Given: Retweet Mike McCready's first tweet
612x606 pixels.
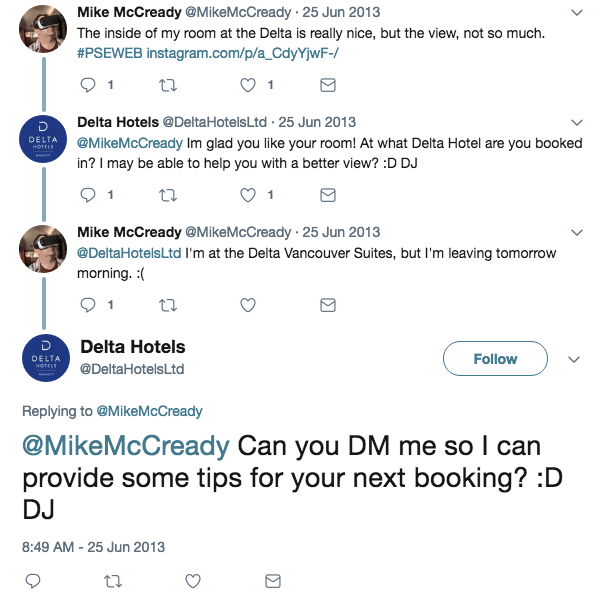Looking at the screenshot, I should point(168,85).
